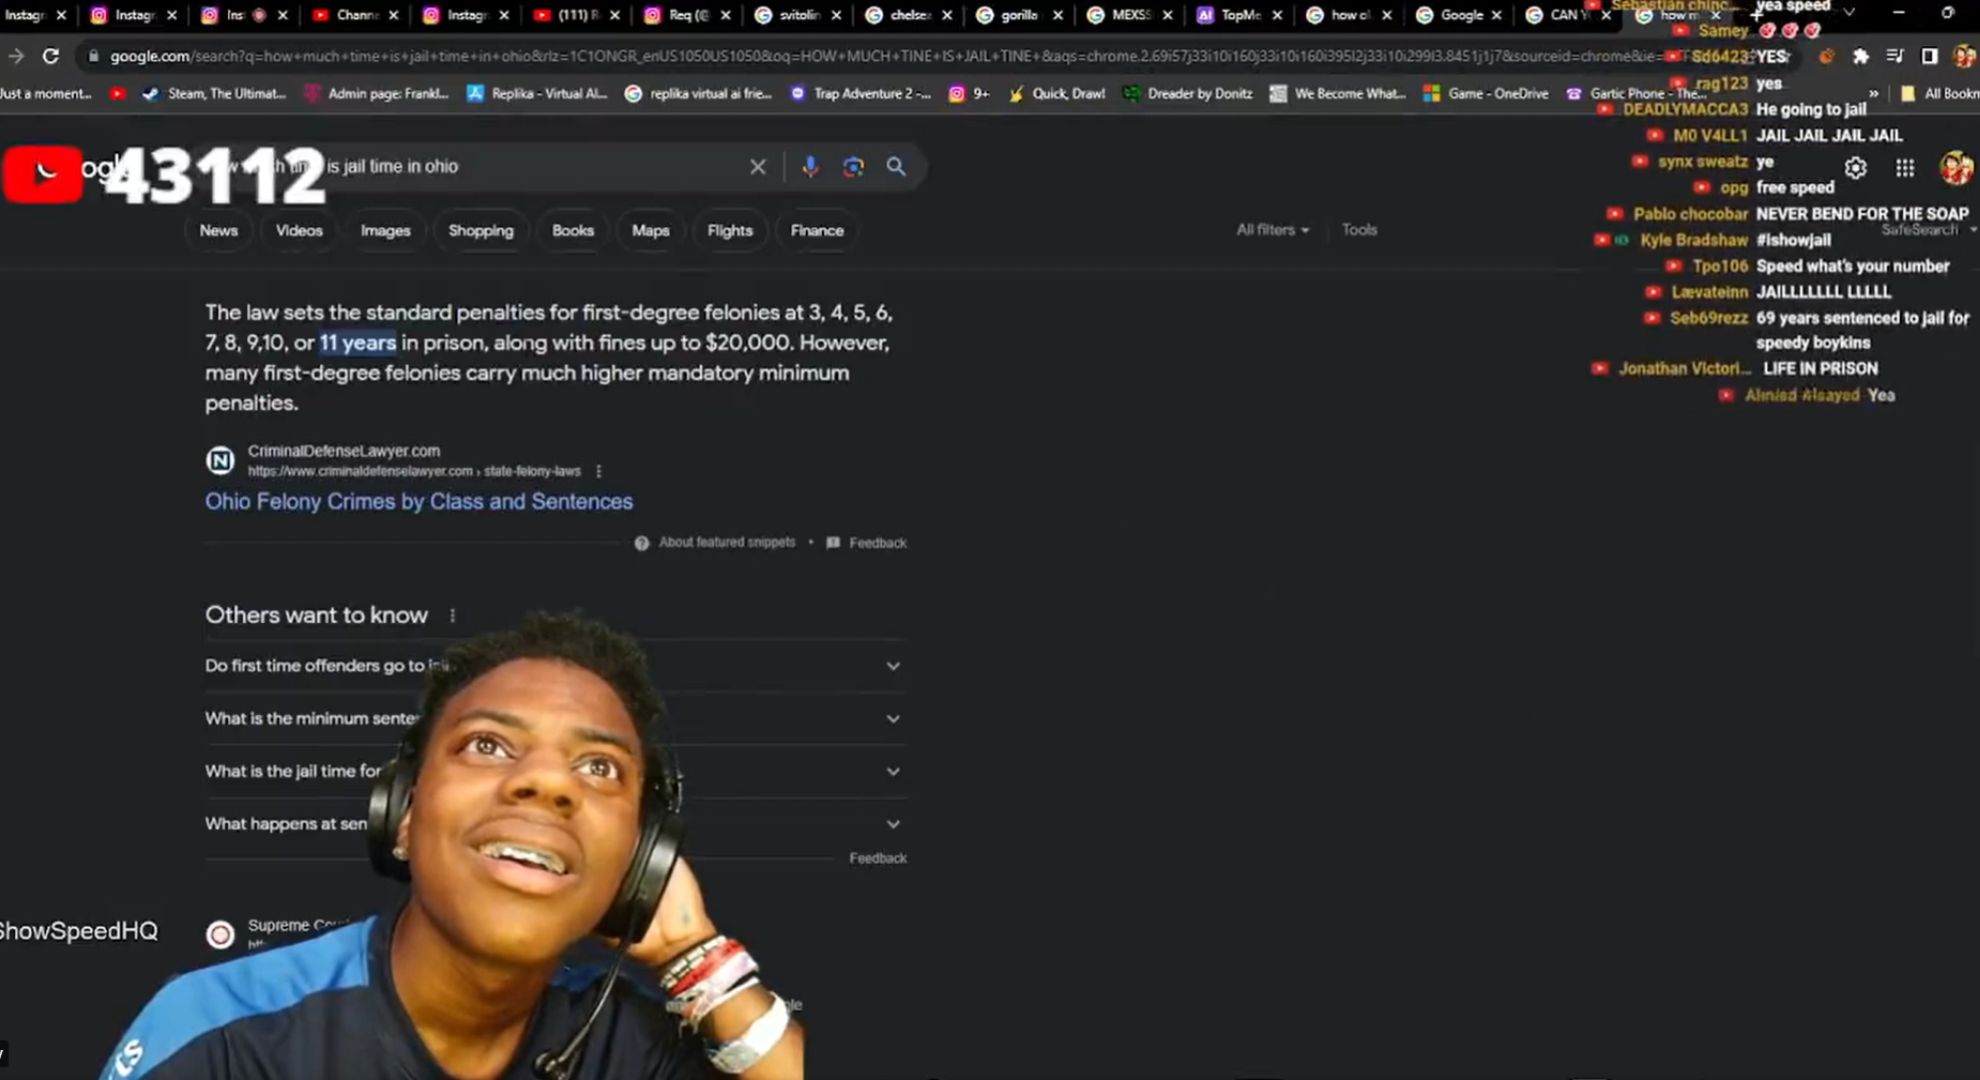Select the Images filter tab
This screenshot has height=1080, width=1980.
(385, 231)
